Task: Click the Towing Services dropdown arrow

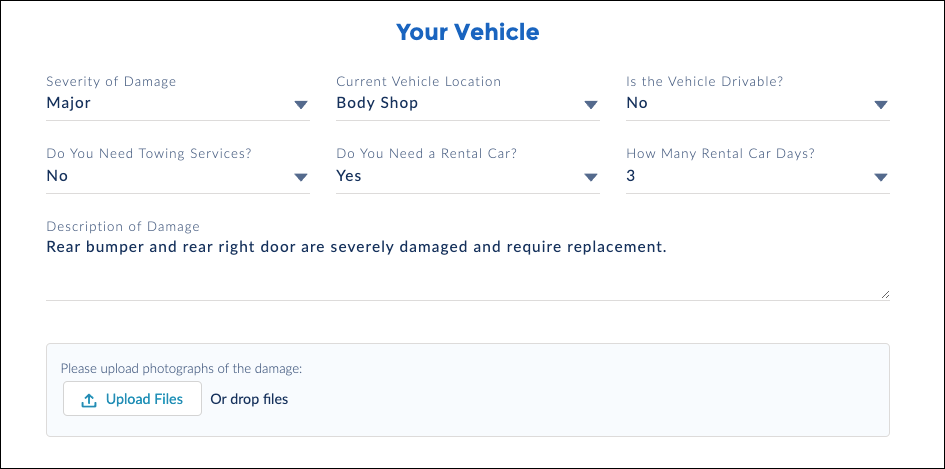Action: [301, 177]
